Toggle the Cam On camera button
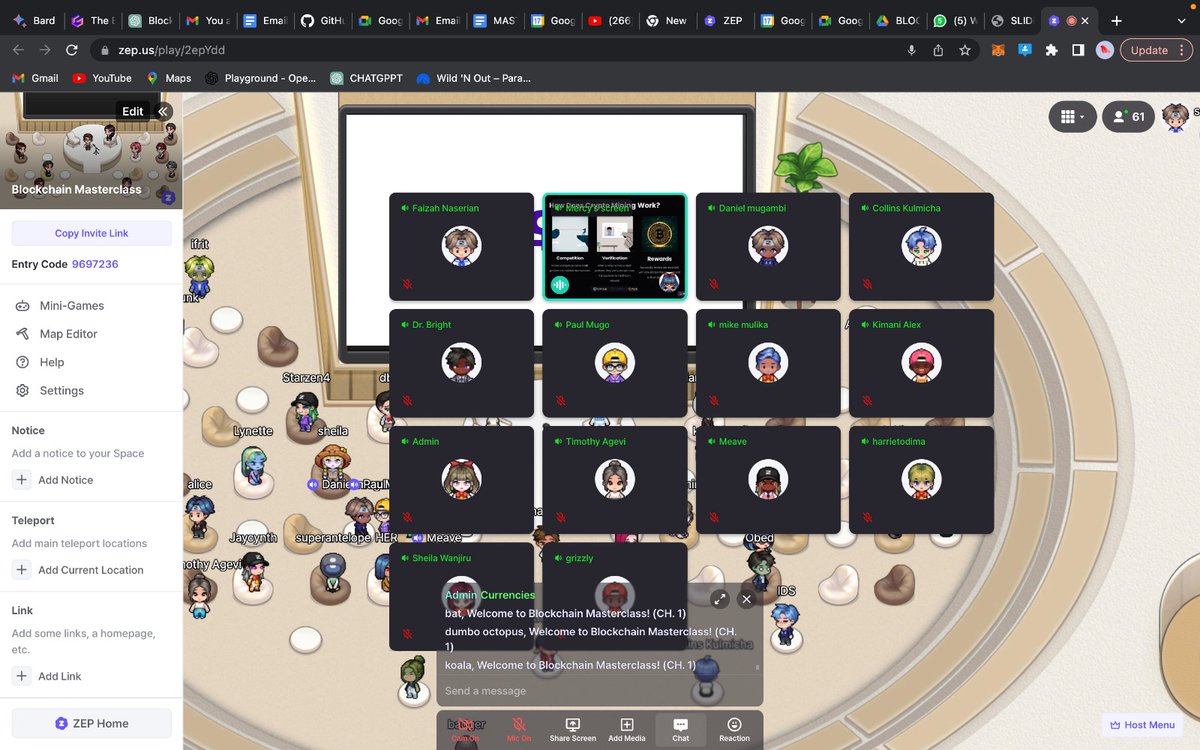Image resolution: width=1200 pixels, height=750 pixels. [465, 729]
